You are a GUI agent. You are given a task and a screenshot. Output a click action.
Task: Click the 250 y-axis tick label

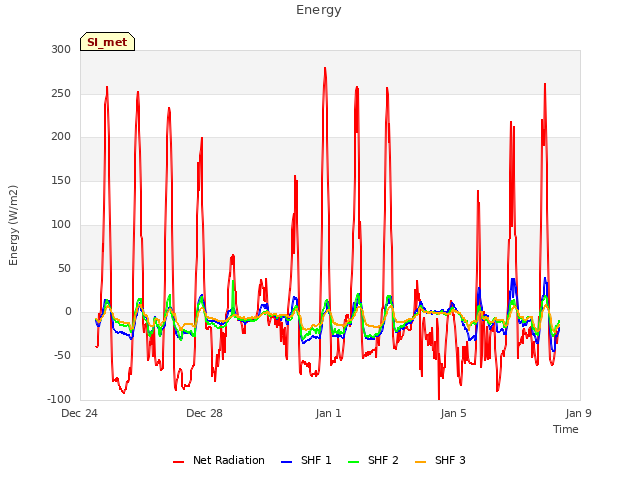pyautogui.click(x=61, y=93)
